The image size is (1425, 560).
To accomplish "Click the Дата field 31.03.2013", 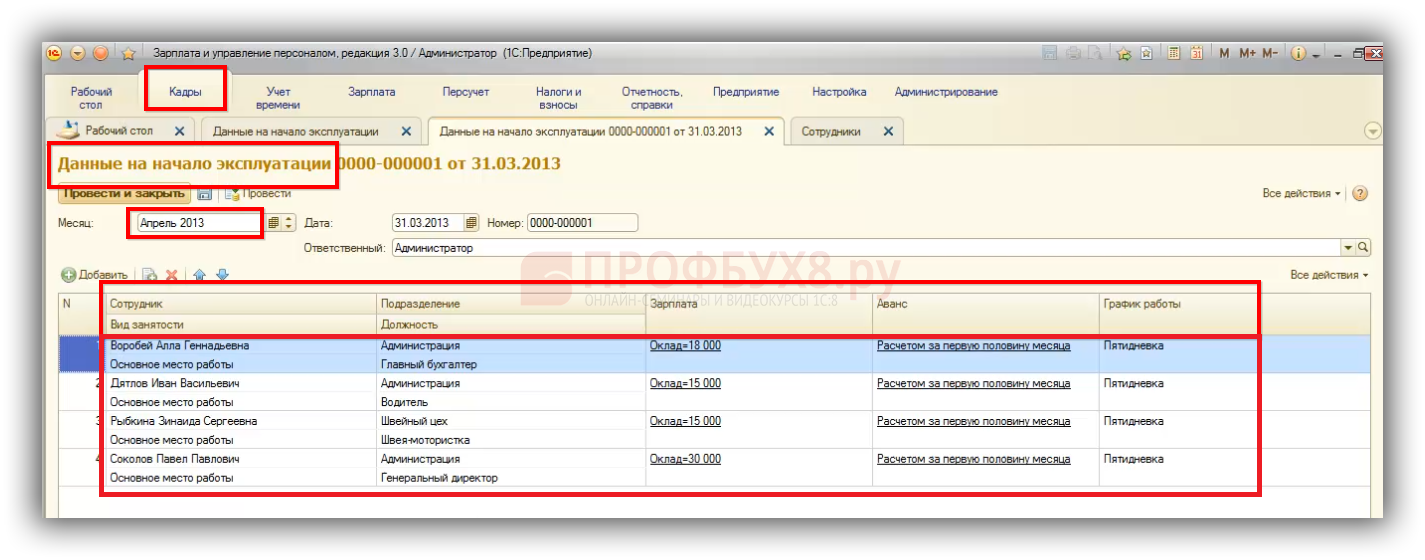I will [427, 223].
